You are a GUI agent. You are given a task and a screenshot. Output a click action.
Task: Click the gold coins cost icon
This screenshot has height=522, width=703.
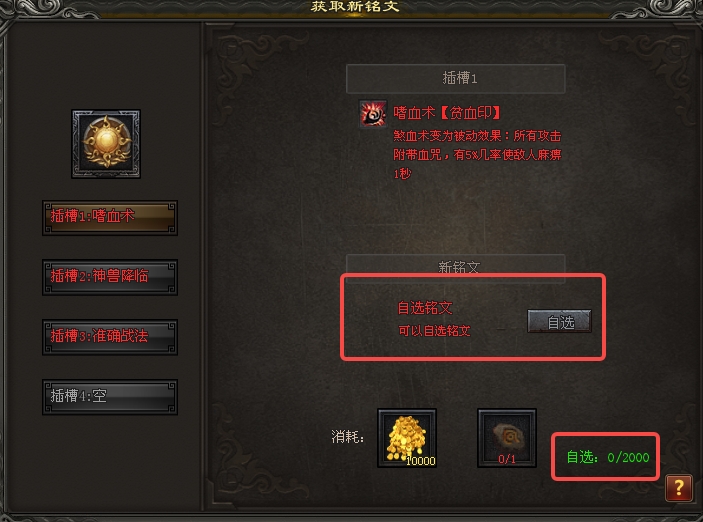click(x=407, y=438)
